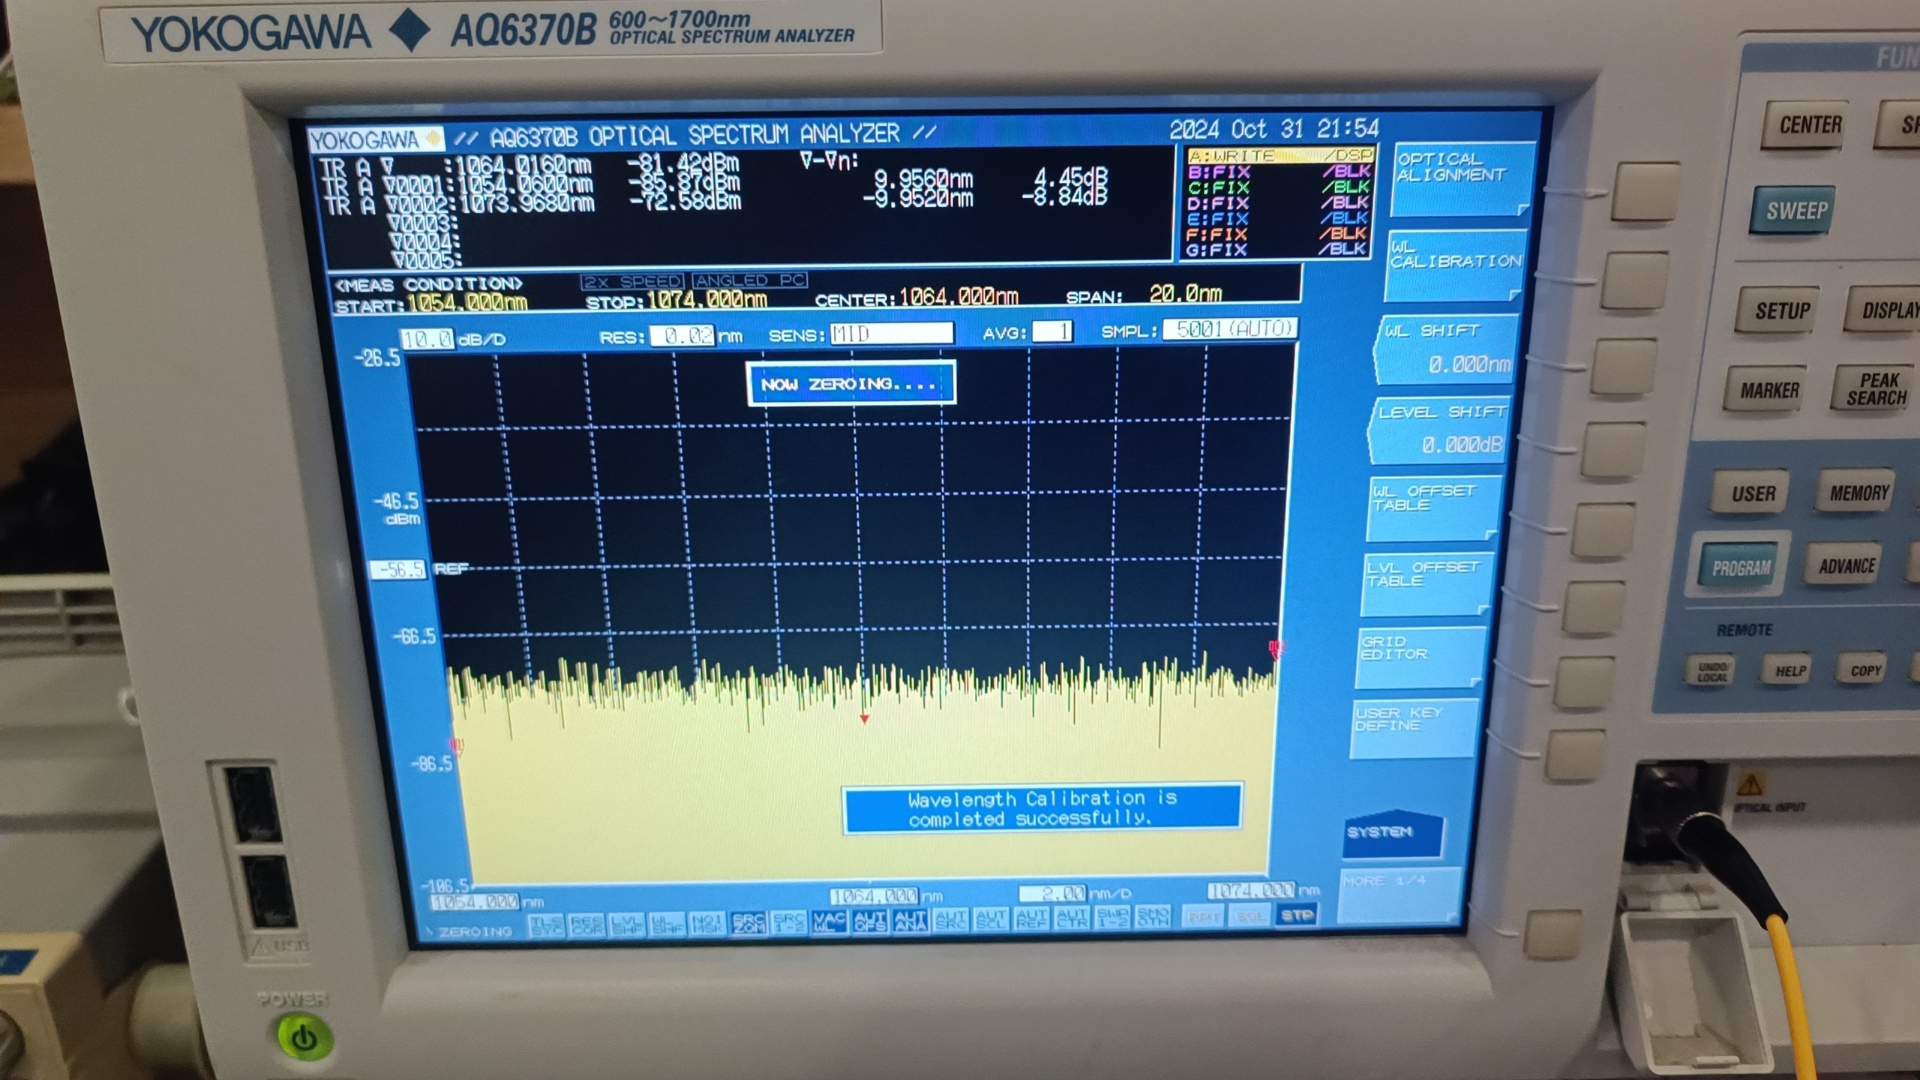
Task: Click the TLS SYC status icon
Action: (546, 926)
